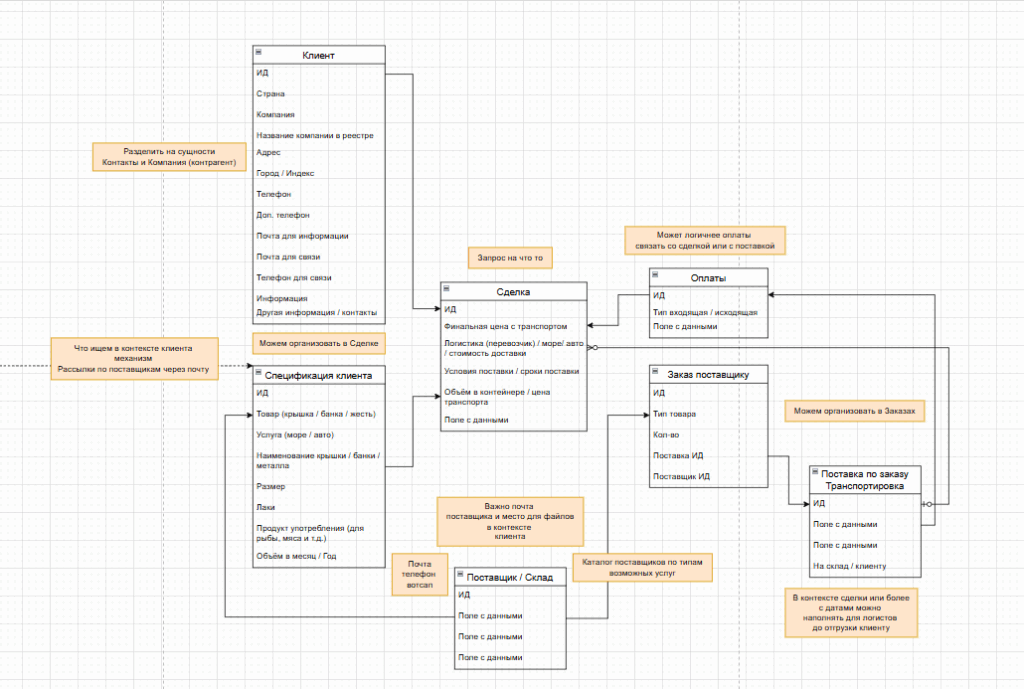
Task: Select the Клиент table header
Action: 318,54
